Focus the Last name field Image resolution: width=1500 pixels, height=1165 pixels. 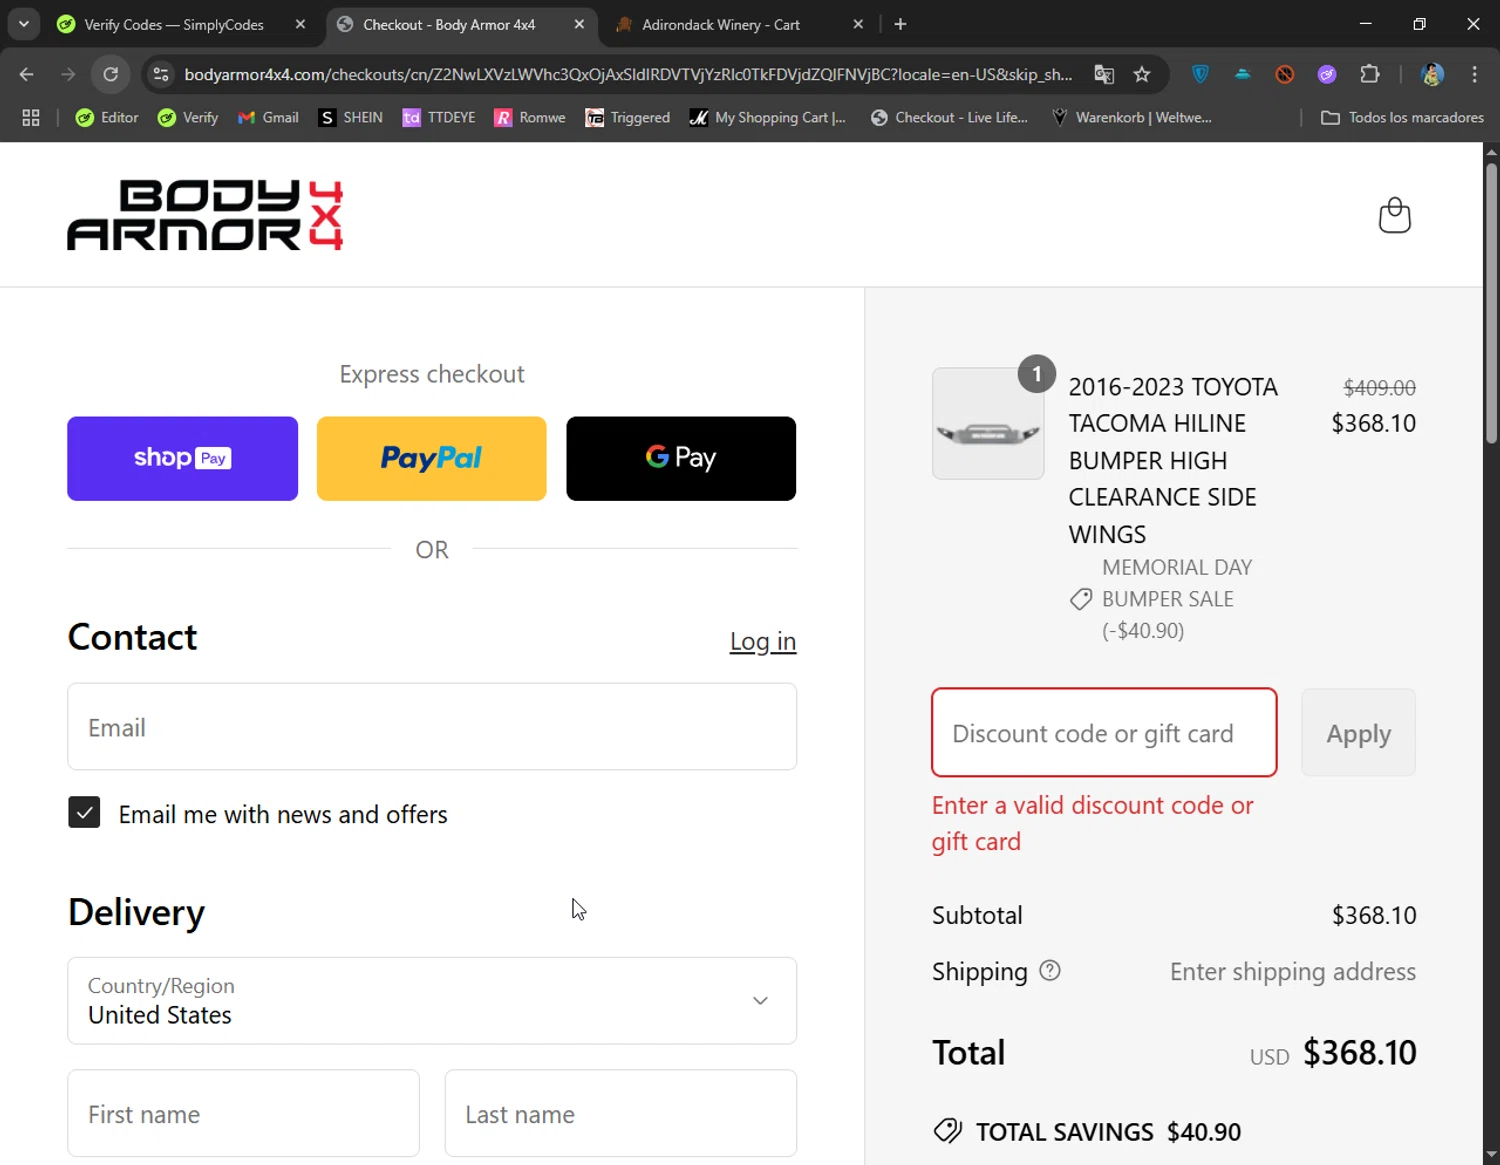point(621,1113)
